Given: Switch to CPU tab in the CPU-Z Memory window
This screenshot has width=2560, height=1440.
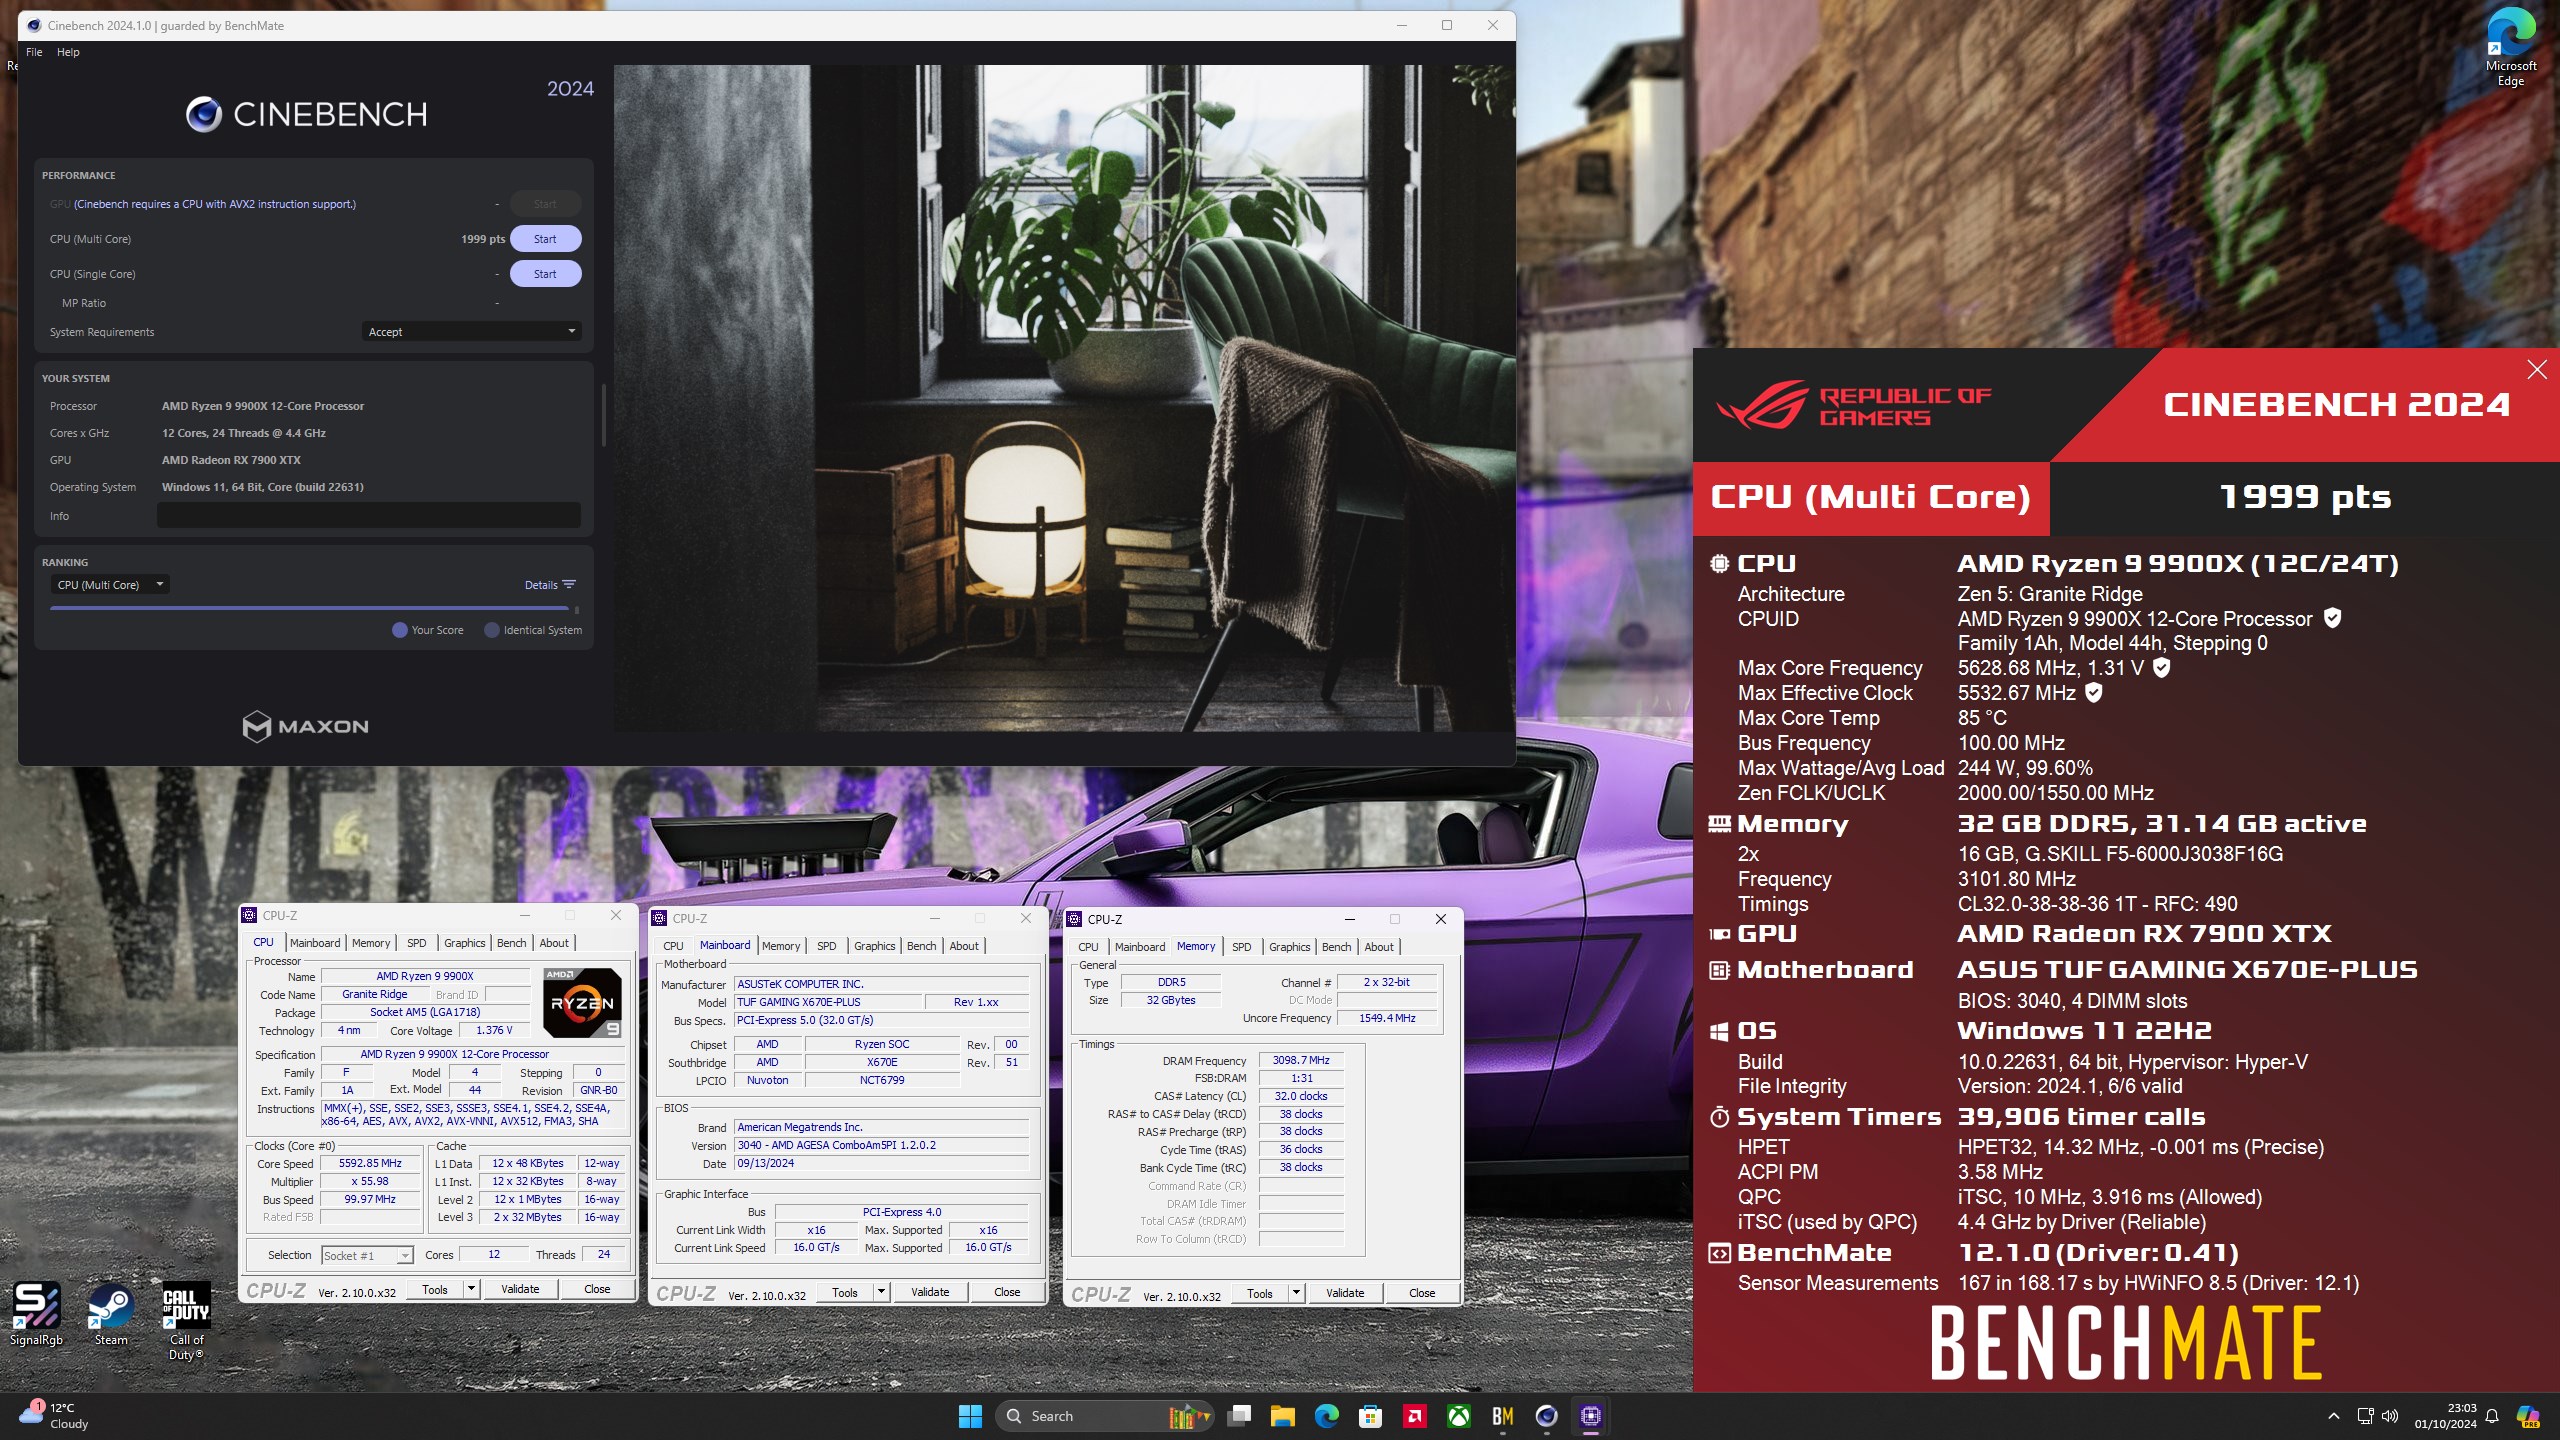Looking at the screenshot, I should pos(1088,947).
